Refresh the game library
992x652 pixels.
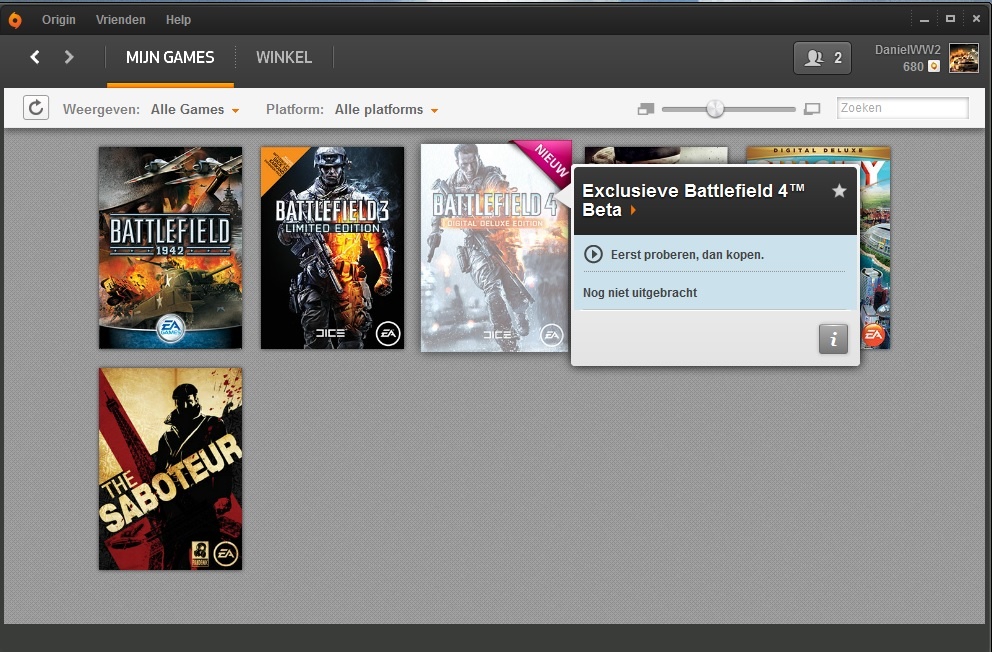(x=36, y=108)
